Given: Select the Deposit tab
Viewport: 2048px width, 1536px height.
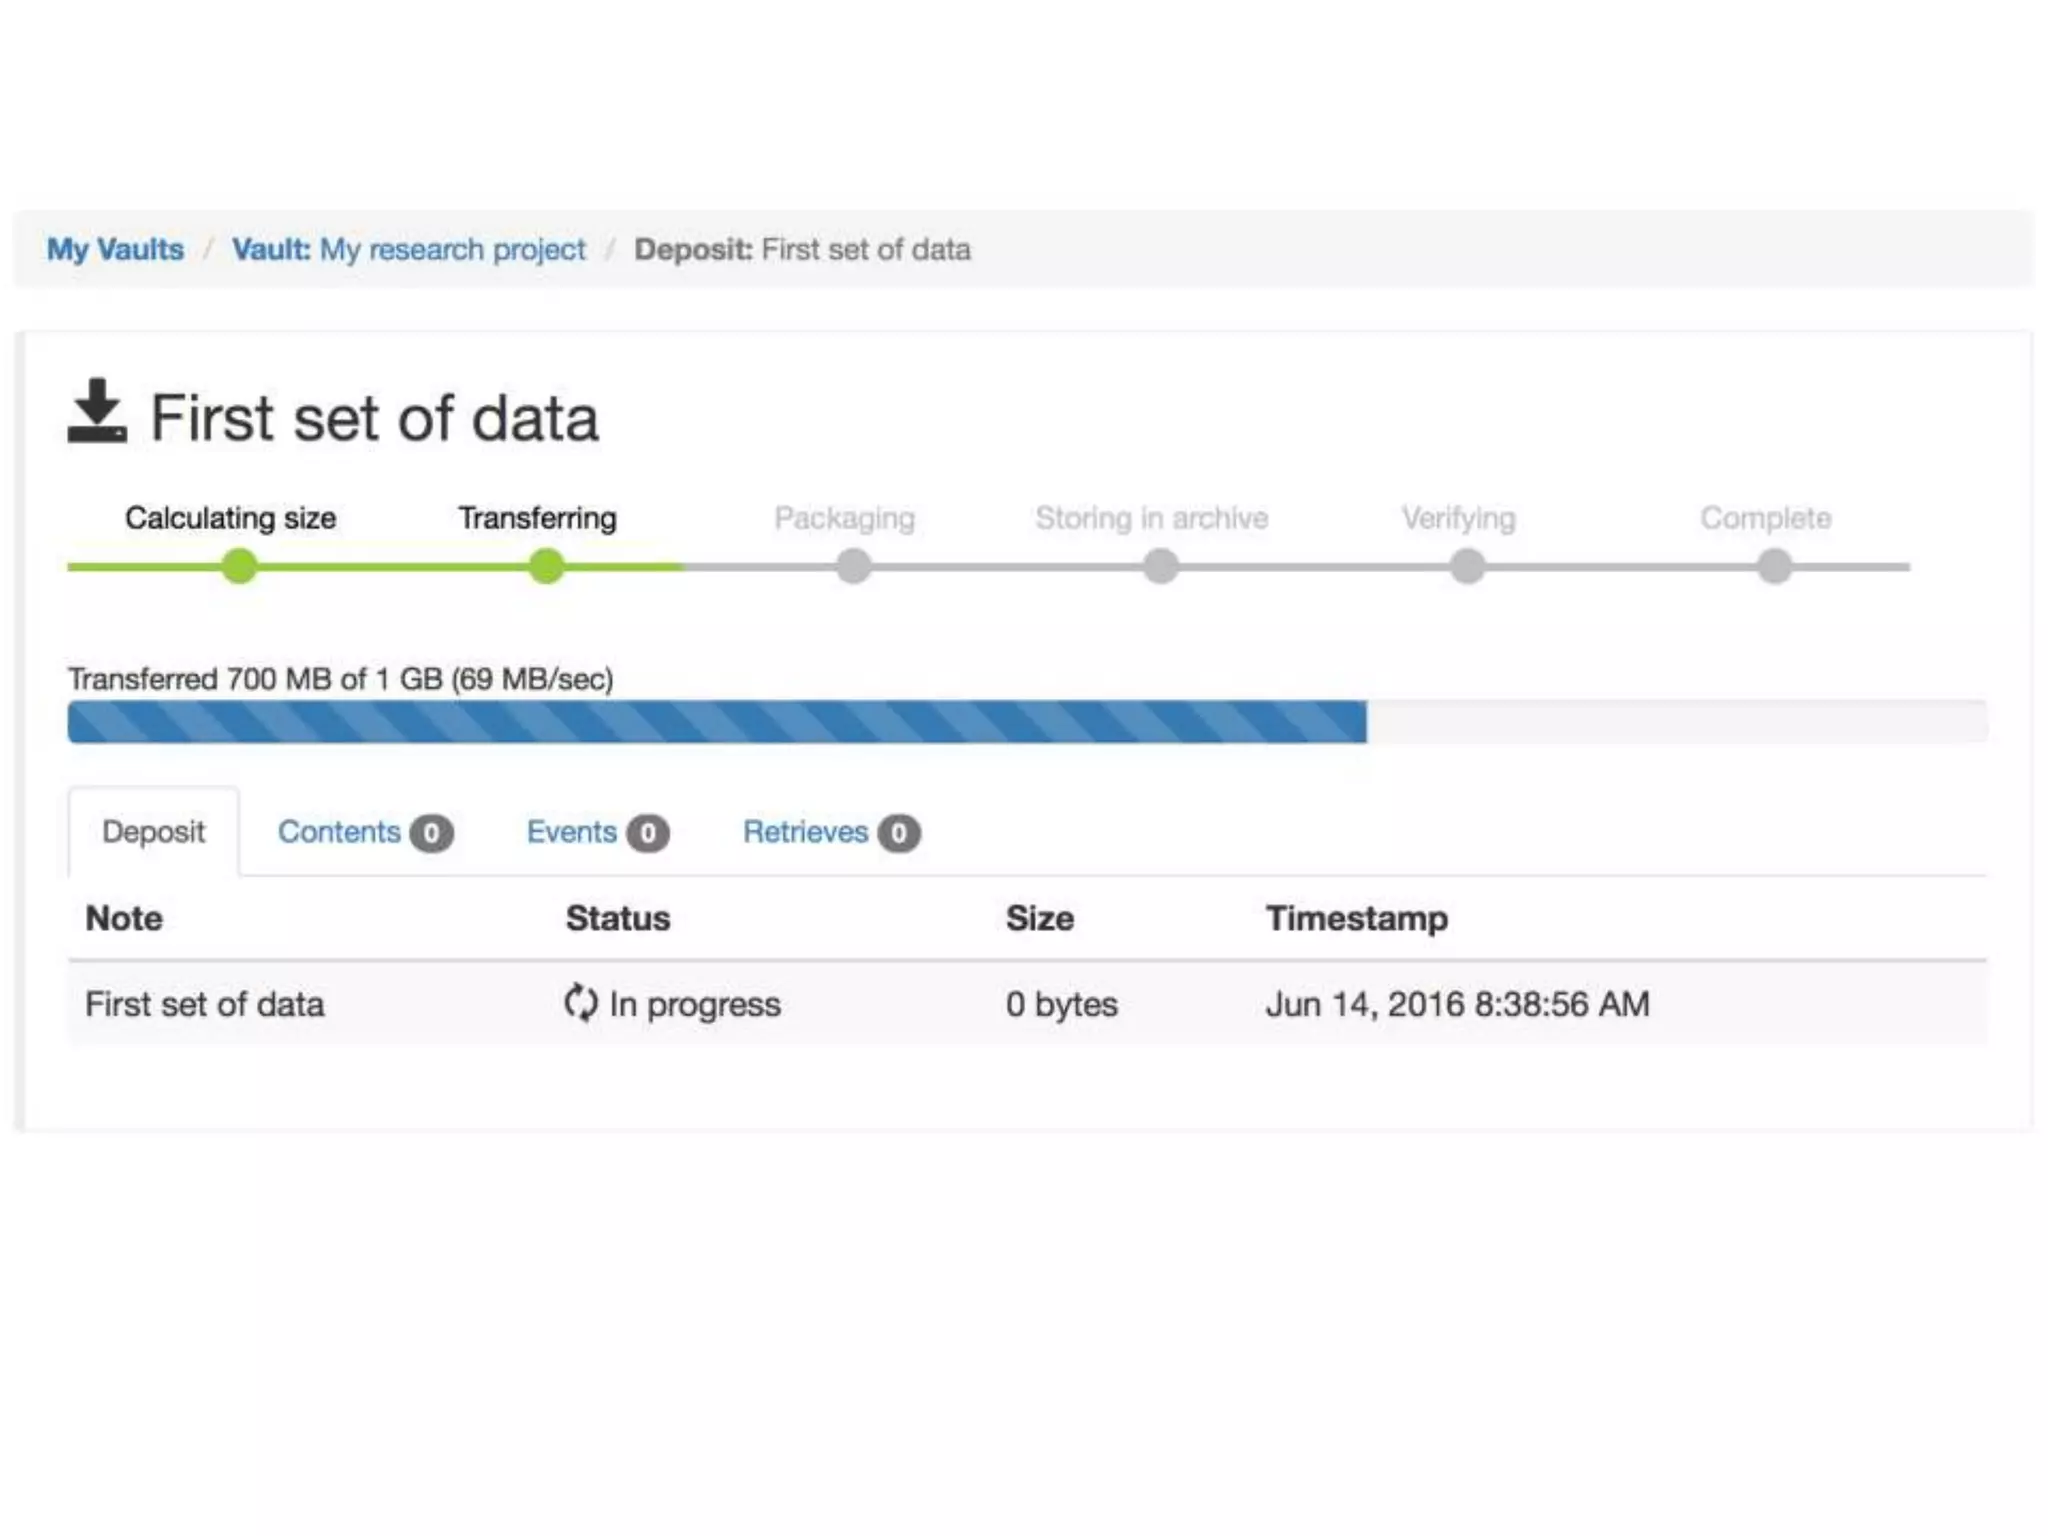Looking at the screenshot, I should click(x=153, y=832).
